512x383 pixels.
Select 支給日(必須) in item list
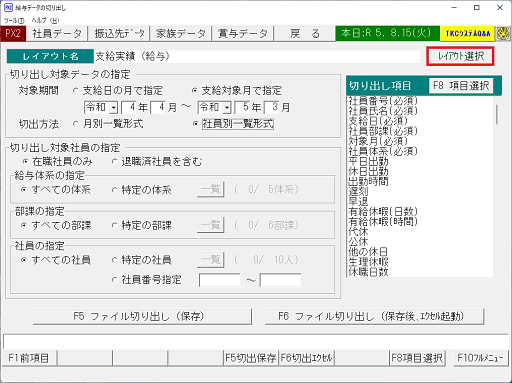pyautogui.click(x=378, y=121)
